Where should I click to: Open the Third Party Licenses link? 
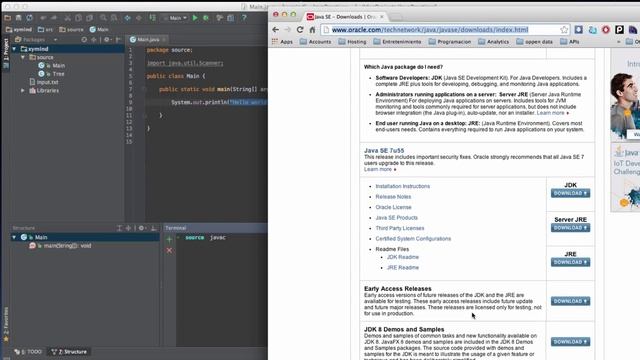[400, 228]
